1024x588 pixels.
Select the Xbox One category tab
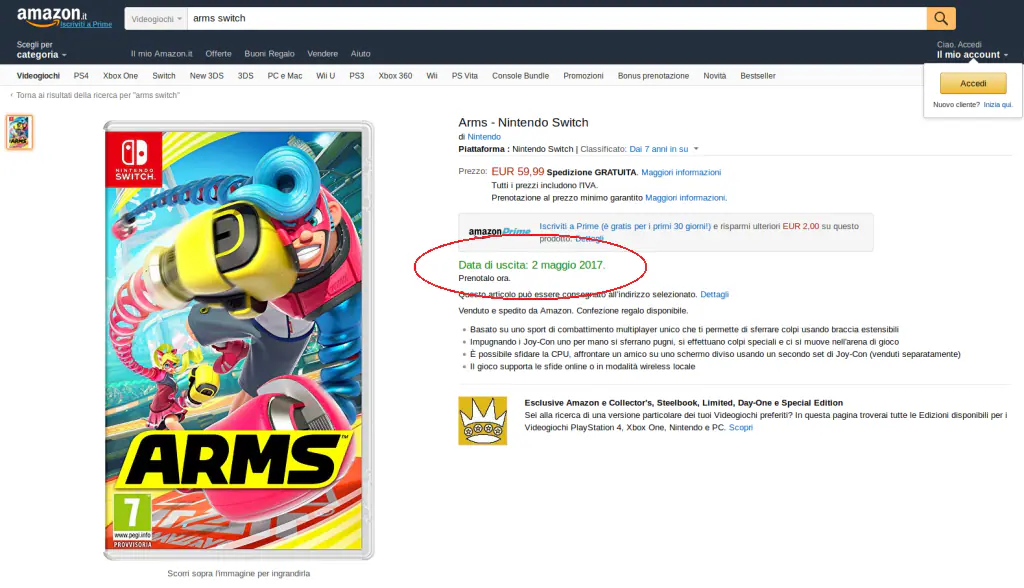[x=120, y=76]
